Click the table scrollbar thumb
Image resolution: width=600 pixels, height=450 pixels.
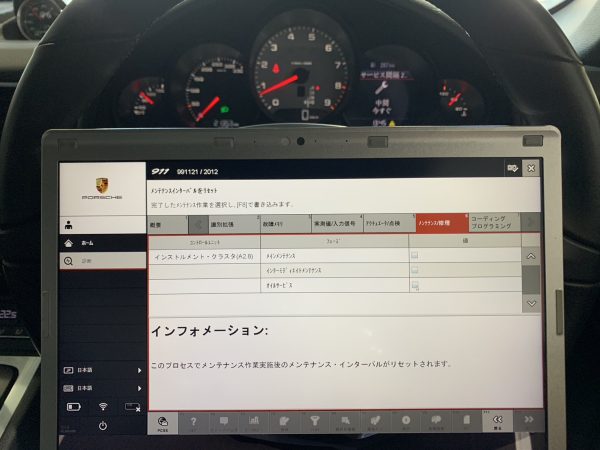coord(531,280)
